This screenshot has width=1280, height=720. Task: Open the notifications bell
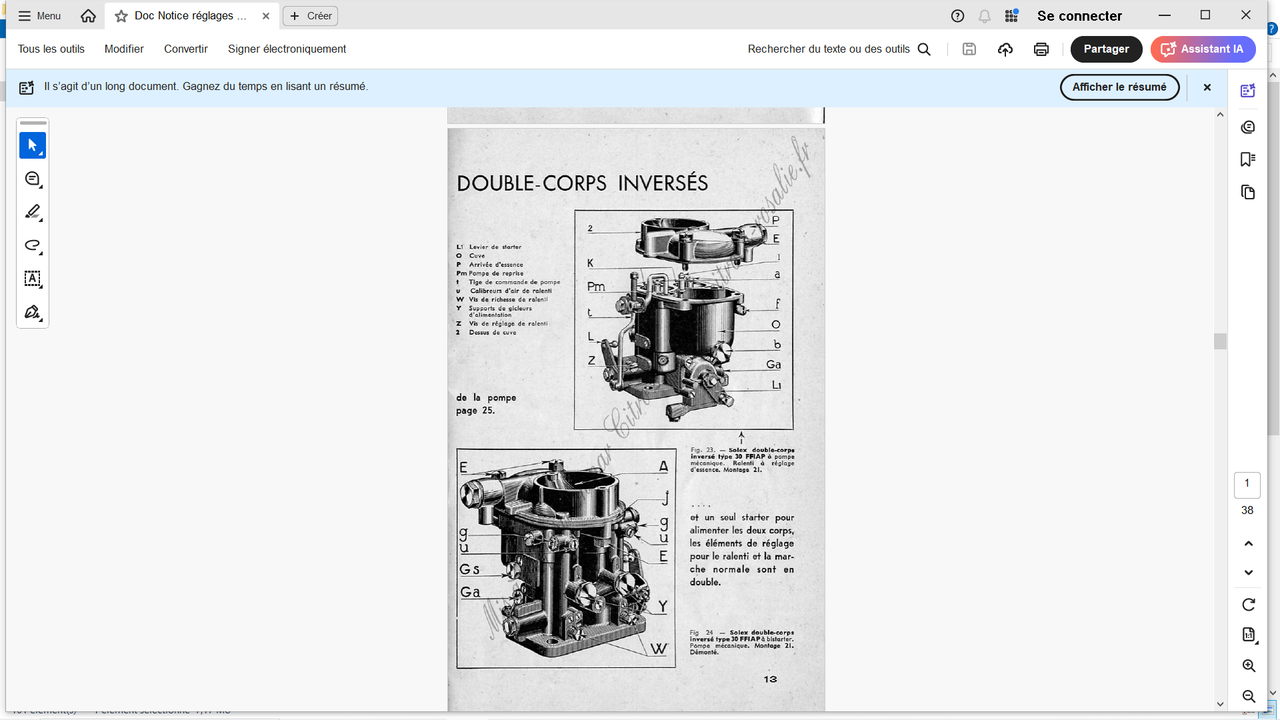click(985, 16)
